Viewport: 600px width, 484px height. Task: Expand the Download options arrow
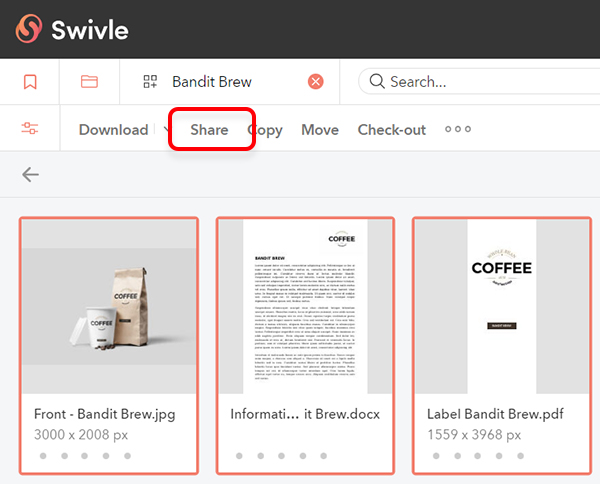click(166, 129)
